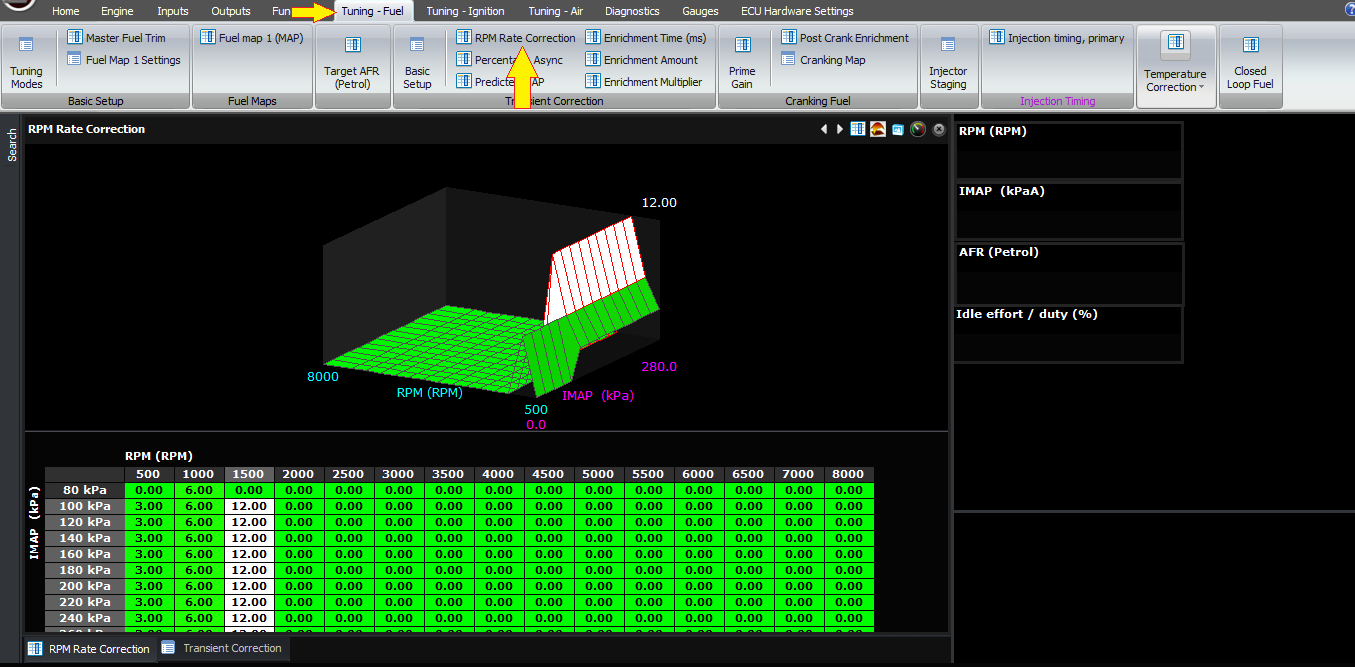This screenshot has height=667, width=1355.
Task: Open Closed Loop Fuel settings
Action: point(1250,63)
